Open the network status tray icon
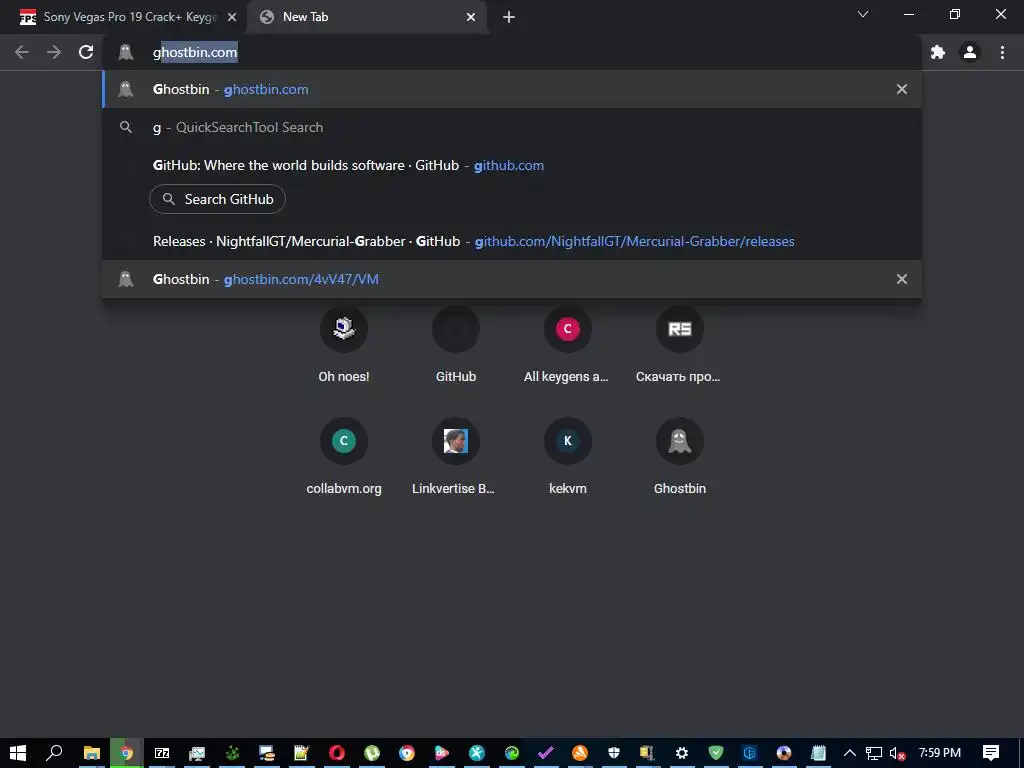This screenshot has width=1024, height=768. (874, 753)
